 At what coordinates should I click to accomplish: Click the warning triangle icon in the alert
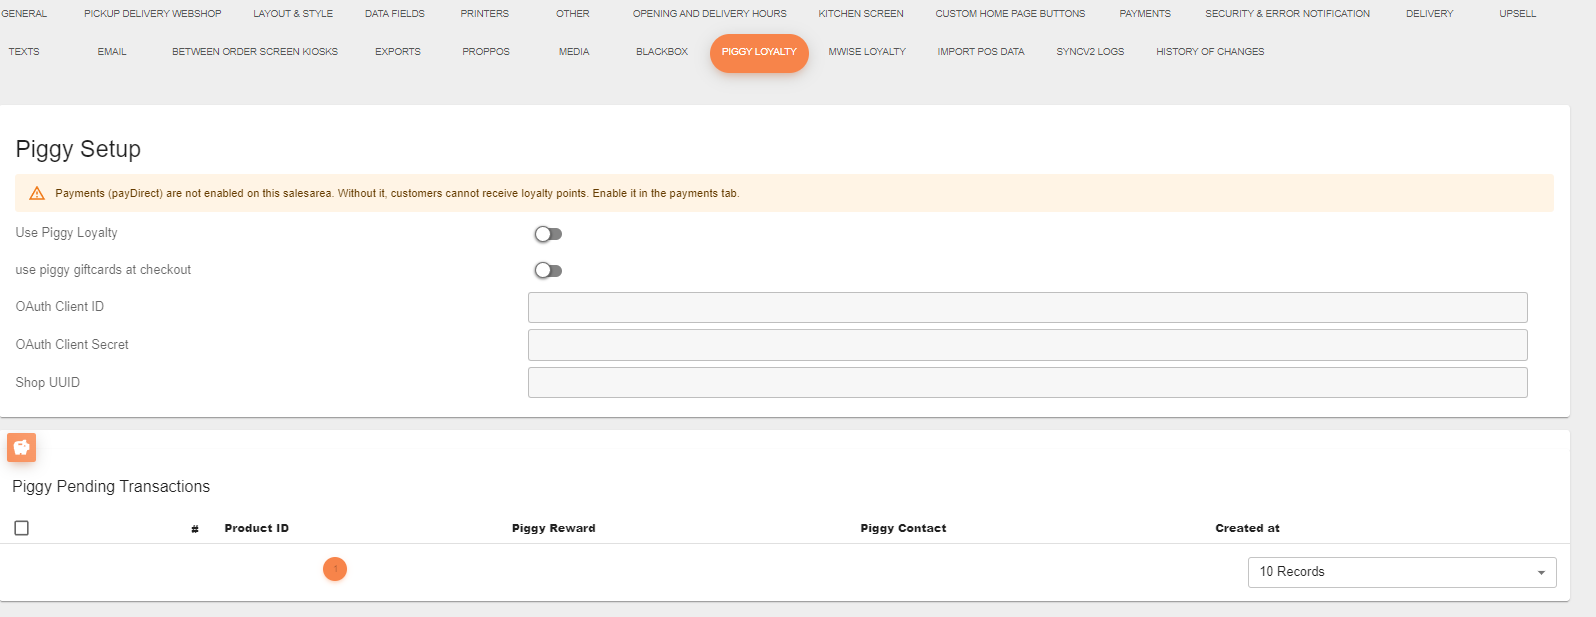pos(37,194)
